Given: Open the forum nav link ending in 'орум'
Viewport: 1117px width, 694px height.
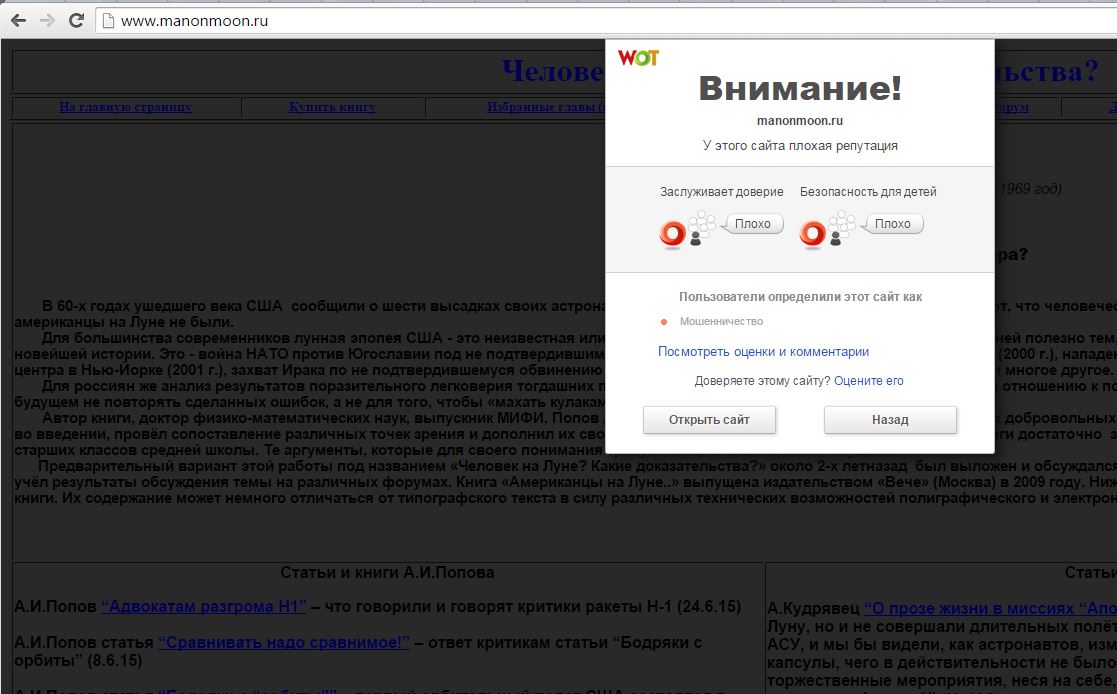Looking at the screenshot, I should [x=1012, y=107].
